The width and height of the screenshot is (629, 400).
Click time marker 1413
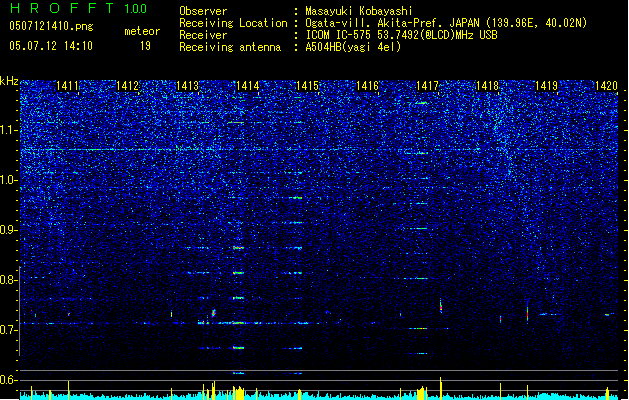(187, 86)
